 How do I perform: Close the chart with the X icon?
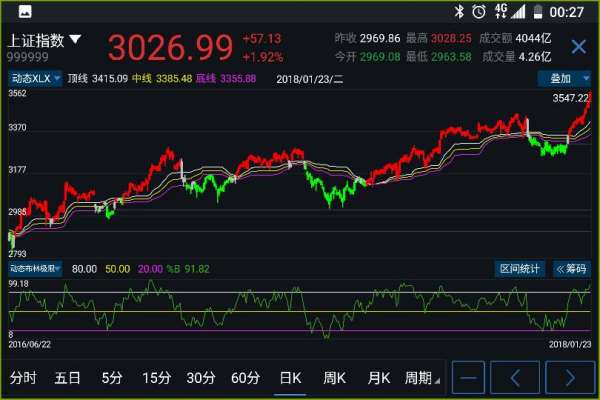578,47
